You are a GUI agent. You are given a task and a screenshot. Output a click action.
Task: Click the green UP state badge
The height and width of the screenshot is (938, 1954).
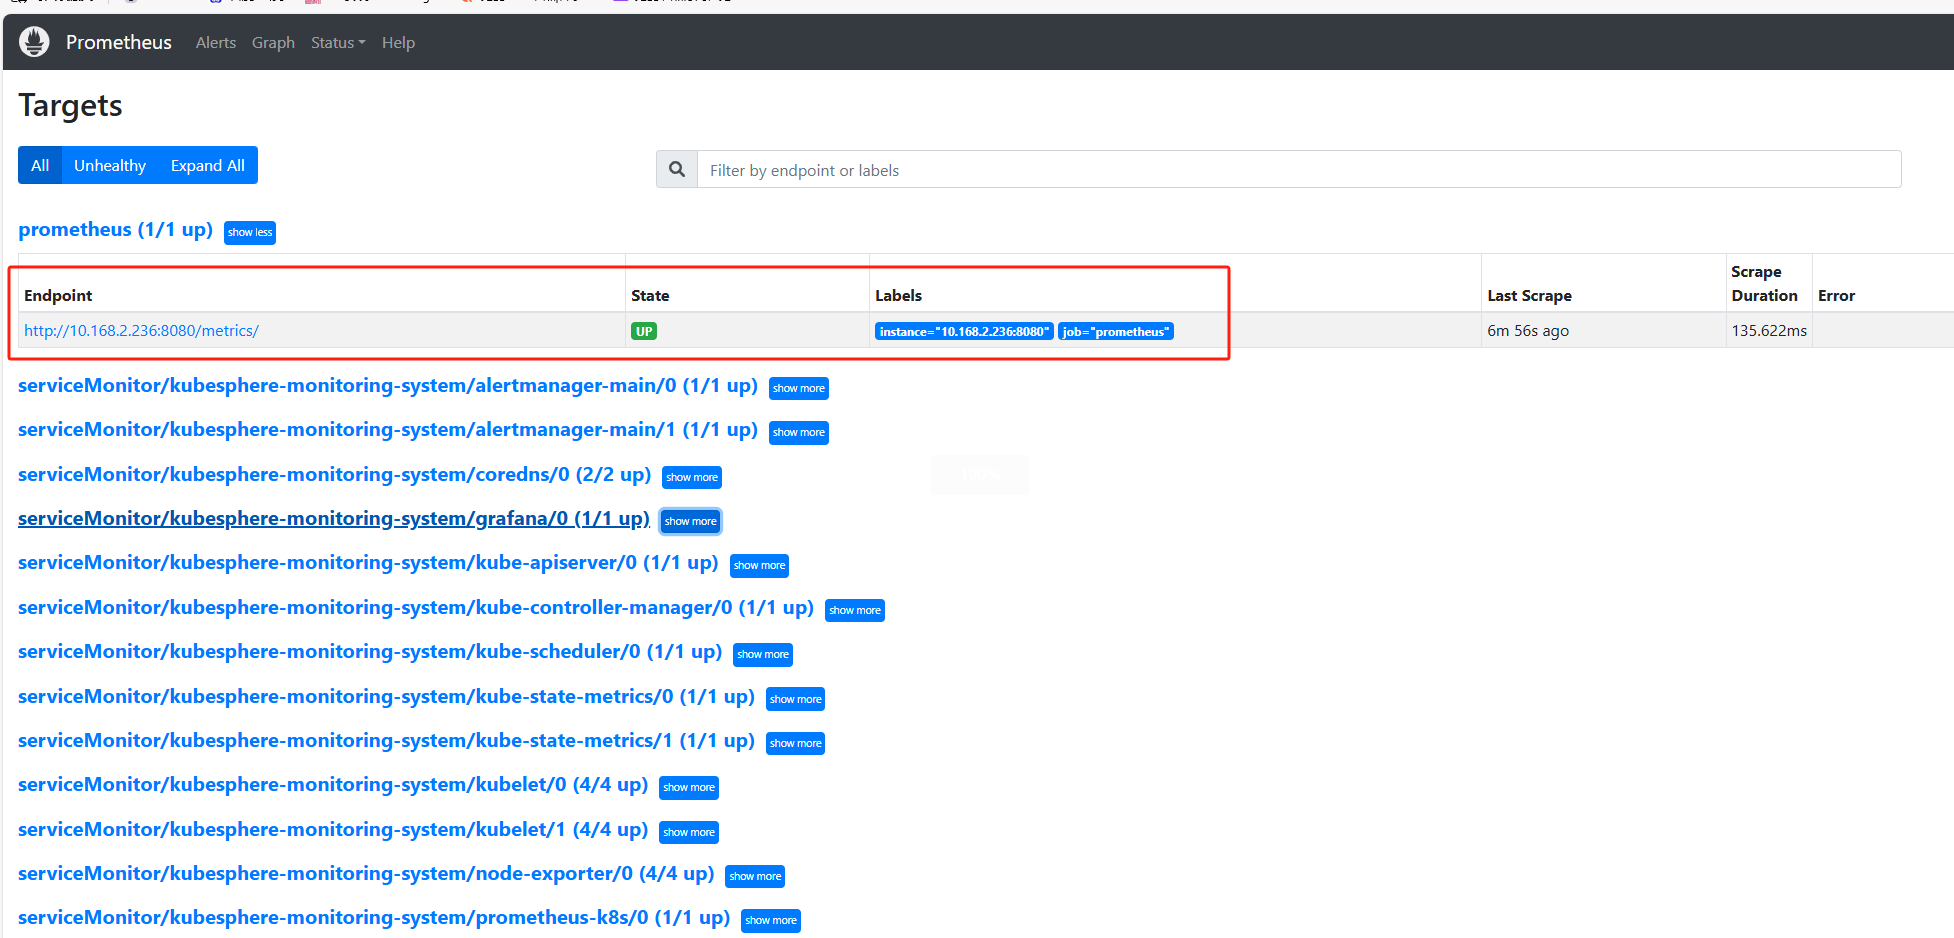click(x=644, y=331)
